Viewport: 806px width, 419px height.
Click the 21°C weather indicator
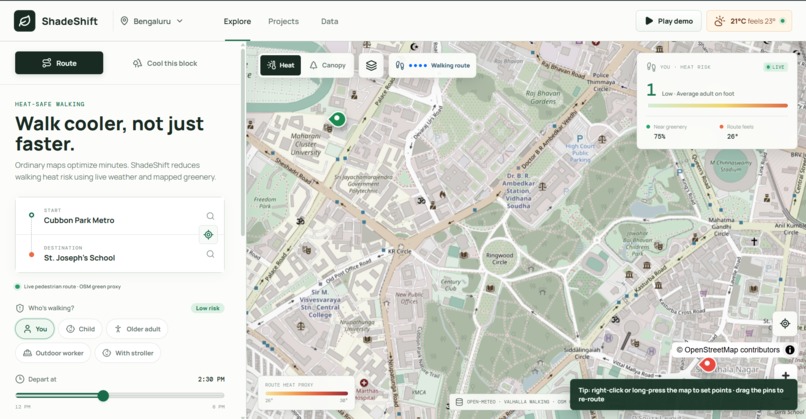pos(749,21)
